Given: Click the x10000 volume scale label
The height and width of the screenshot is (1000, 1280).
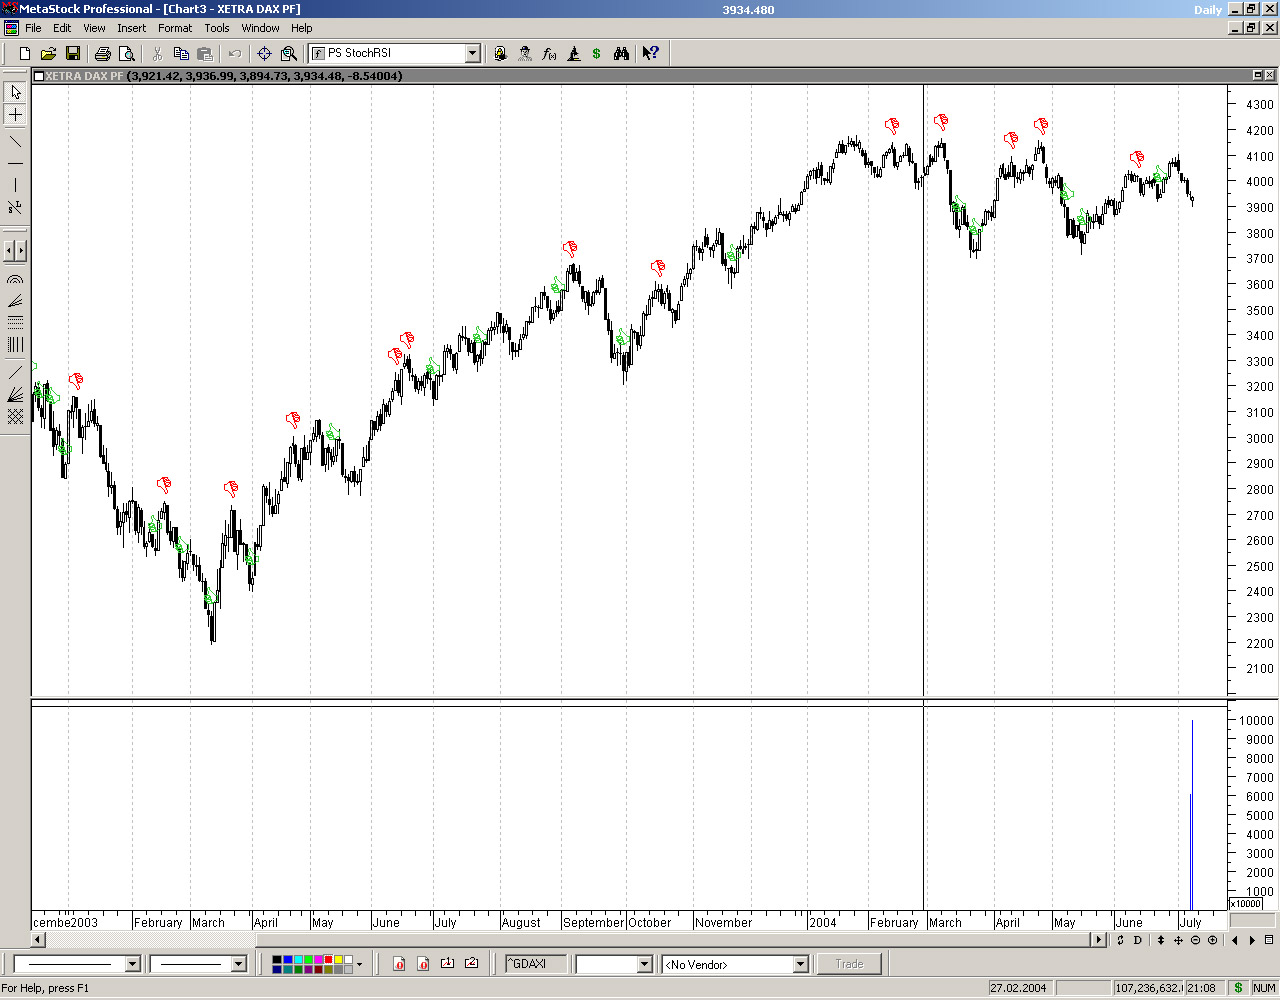Looking at the screenshot, I should tap(1245, 904).
